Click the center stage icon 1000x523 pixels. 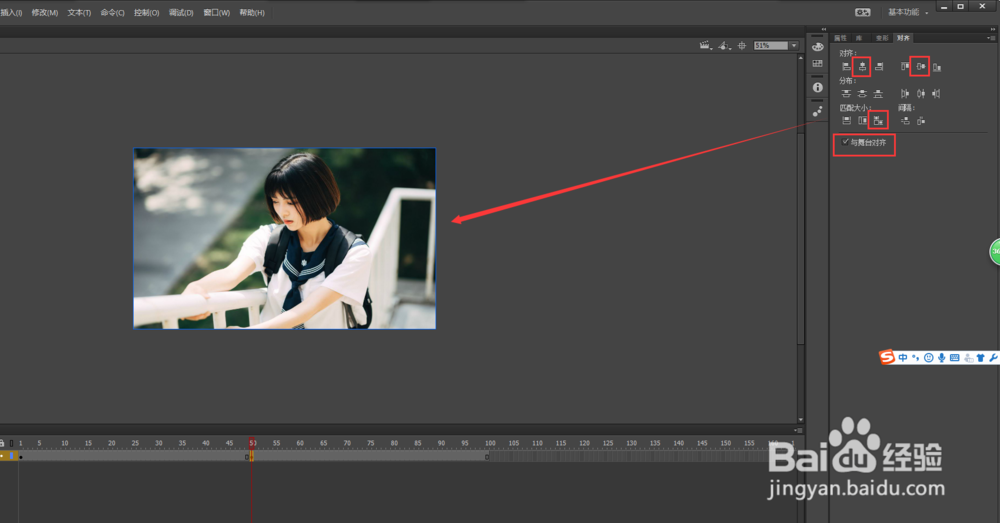coord(742,45)
